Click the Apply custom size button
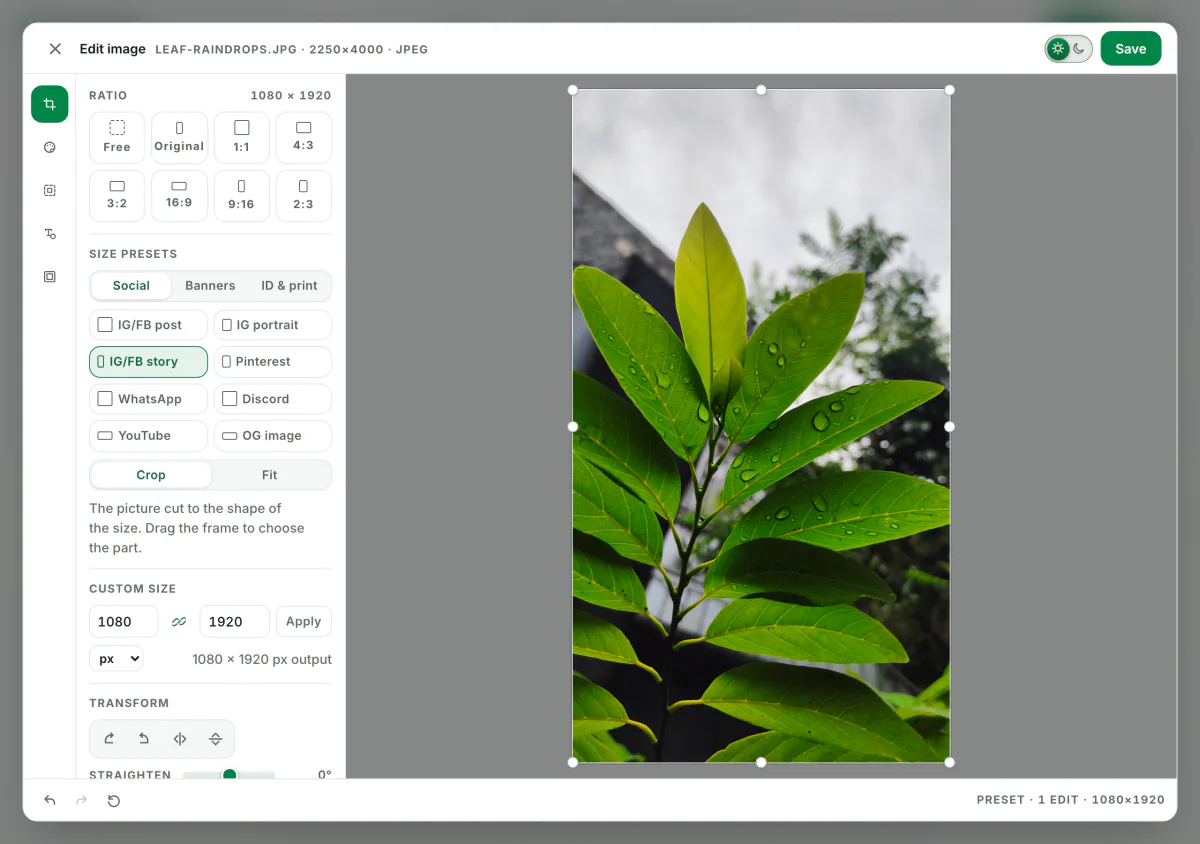1200x844 pixels. point(303,621)
